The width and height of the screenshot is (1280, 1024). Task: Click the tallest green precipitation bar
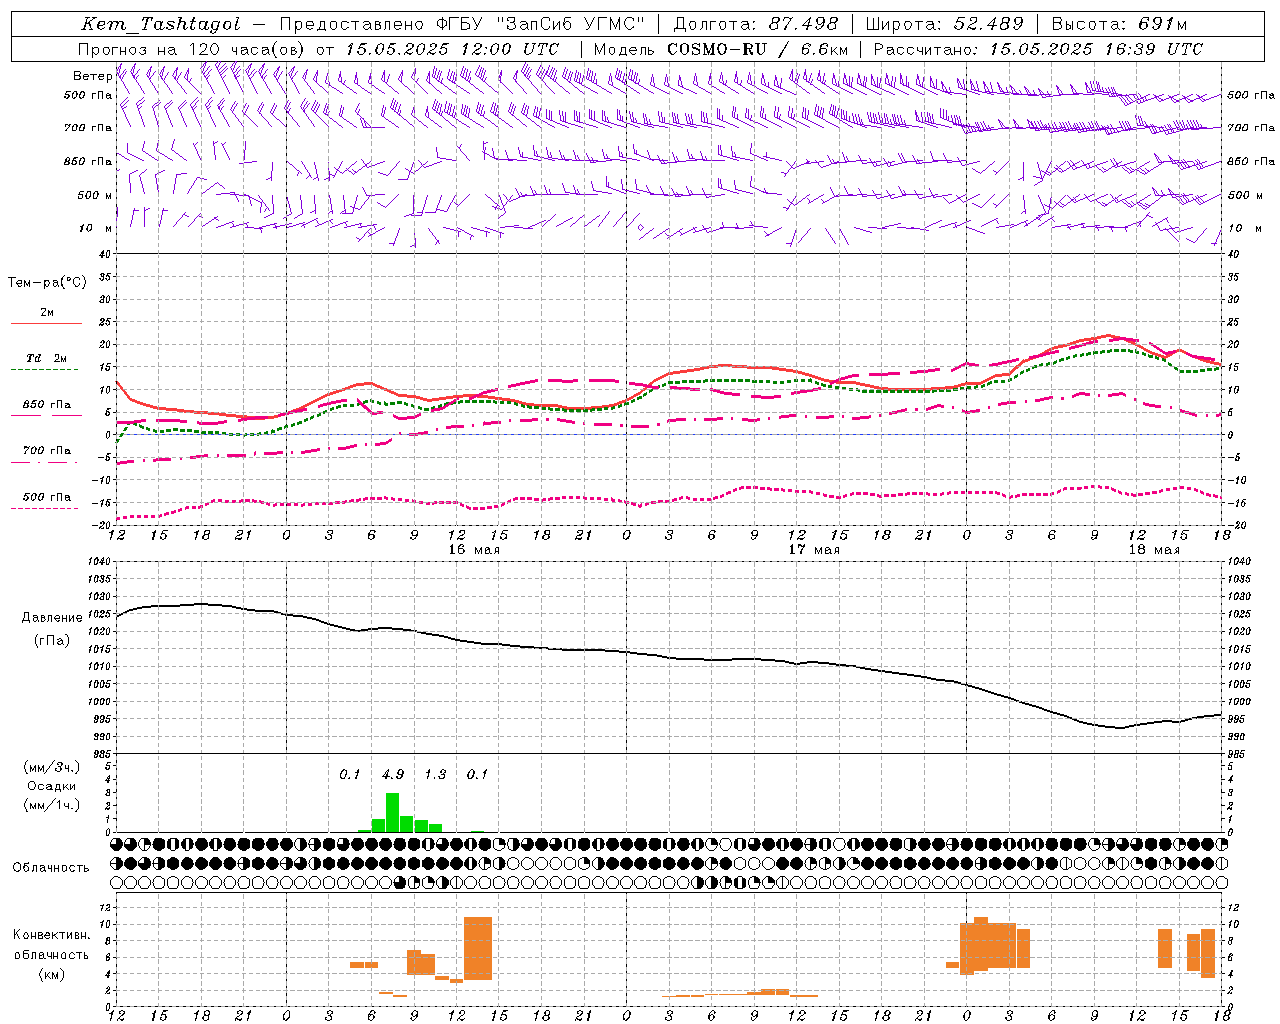[x=393, y=812]
